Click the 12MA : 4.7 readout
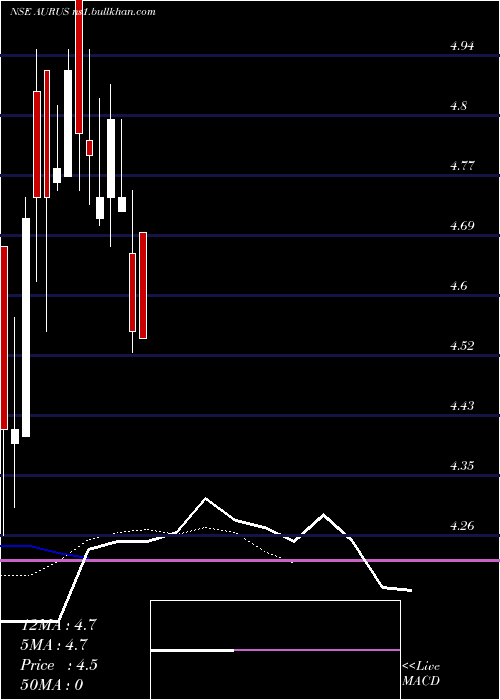 click(x=58, y=625)
